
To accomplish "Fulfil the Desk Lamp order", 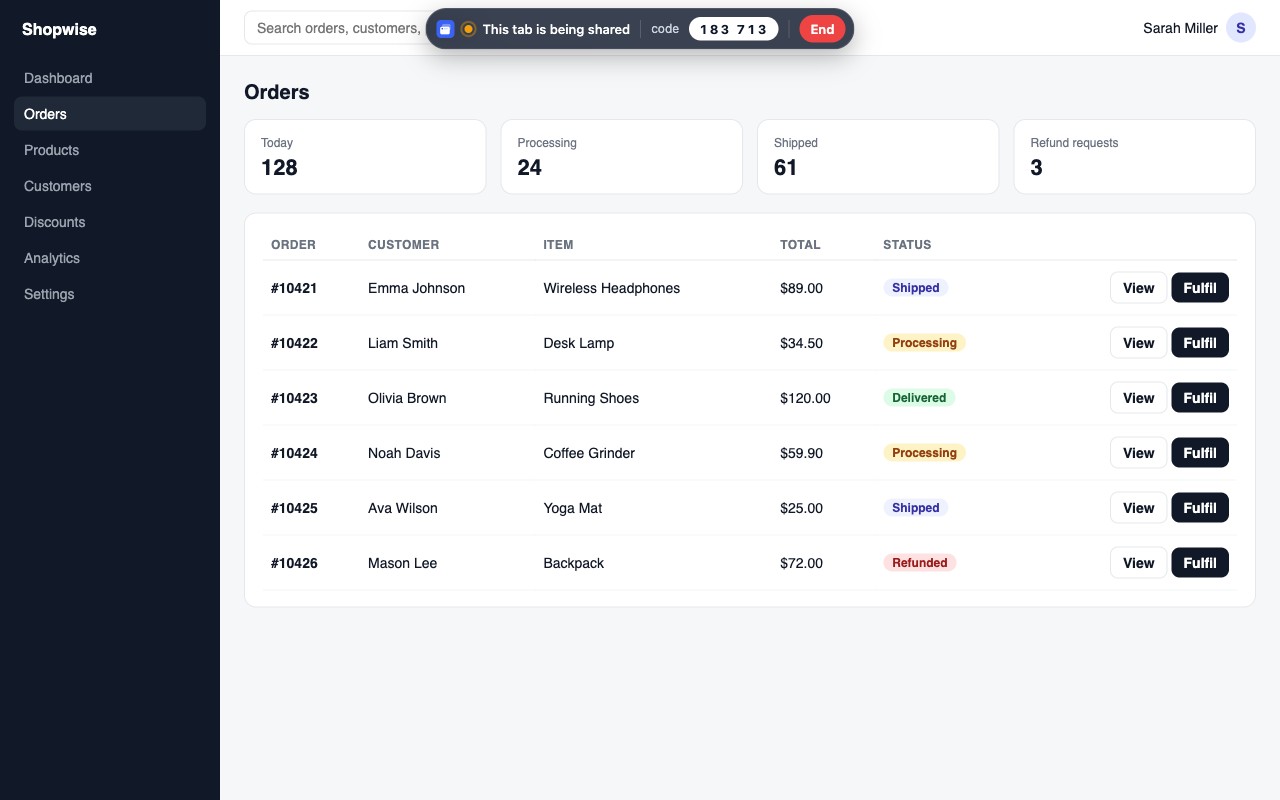I will (1200, 343).
